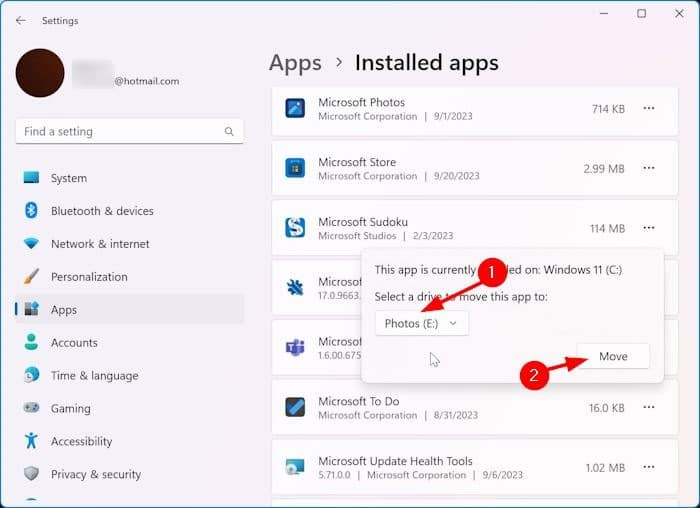This screenshot has height=508, width=700.
Task: Click the System monitor icon
Action: tap(31, 177)
